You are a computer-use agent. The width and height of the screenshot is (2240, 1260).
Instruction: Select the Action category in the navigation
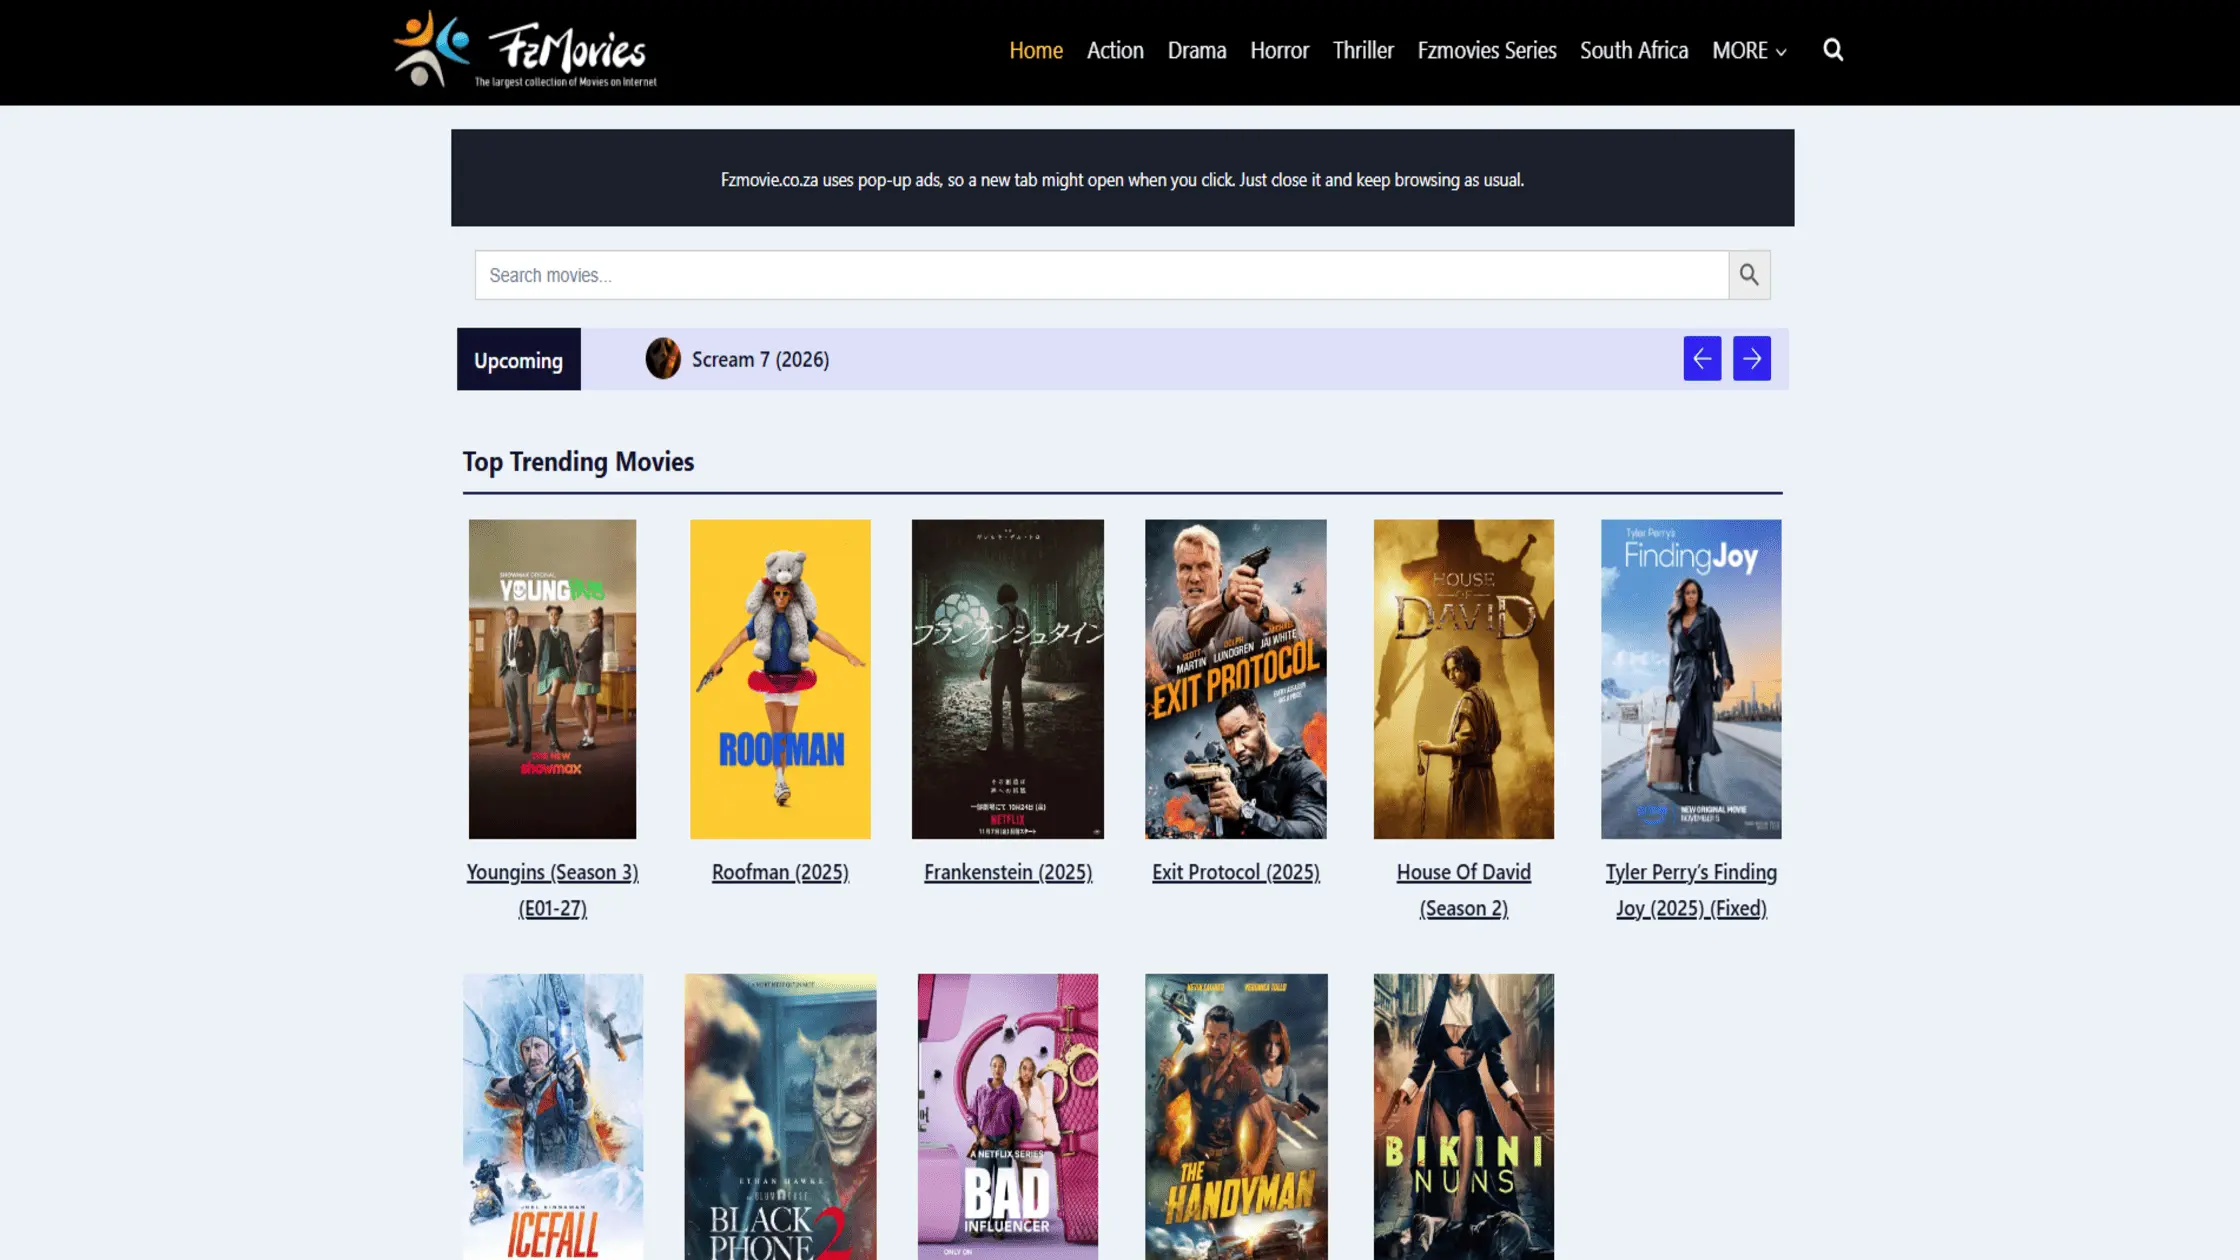1115,50
